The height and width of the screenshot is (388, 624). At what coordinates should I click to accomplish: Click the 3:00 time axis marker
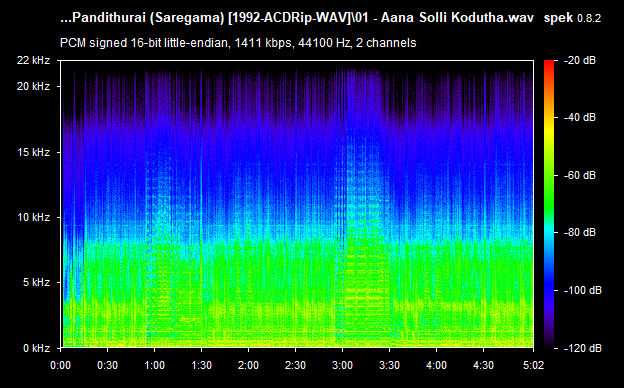(342, 365)
